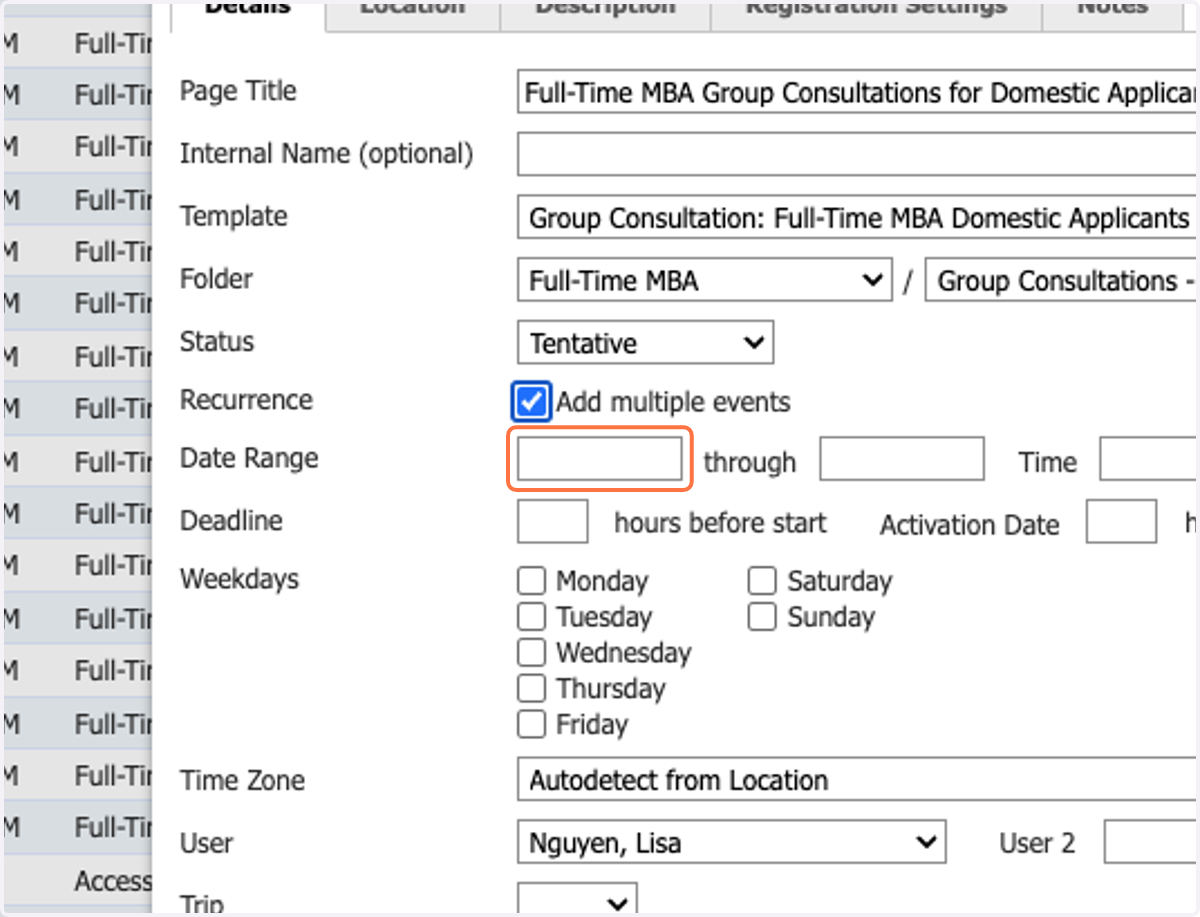Check the Friday weekday box
The width and height of the screenshot is (1200, 917).
click(532, 724)
